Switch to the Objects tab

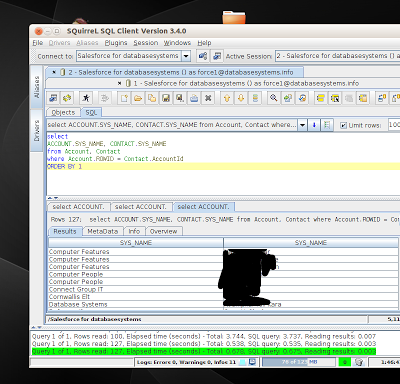pyautogui.click(x=63, y=112)
